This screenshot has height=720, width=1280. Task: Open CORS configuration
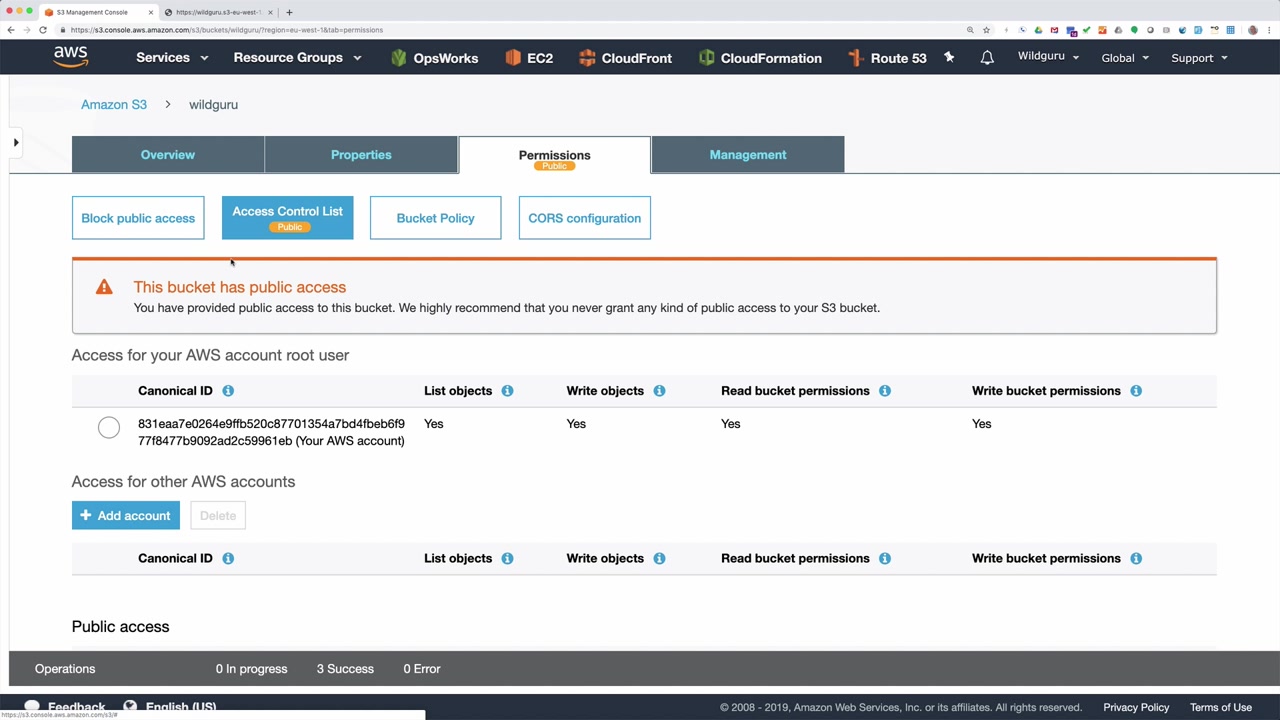(584, 218)
